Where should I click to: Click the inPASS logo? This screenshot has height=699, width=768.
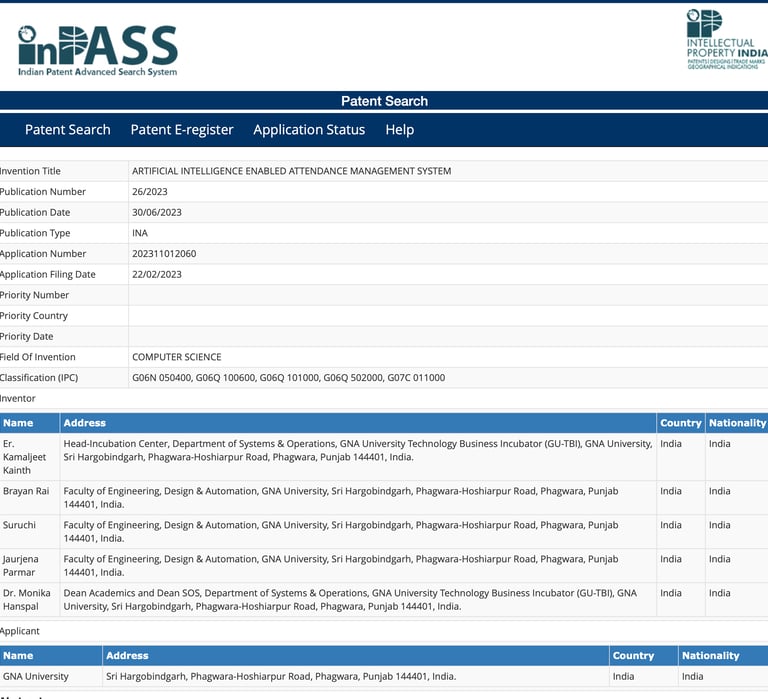pyautogui.click(x=97, y=51)
